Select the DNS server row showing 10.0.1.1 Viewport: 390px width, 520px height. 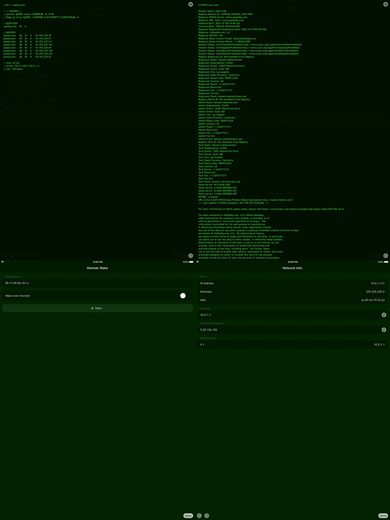[x=292, y=345]
